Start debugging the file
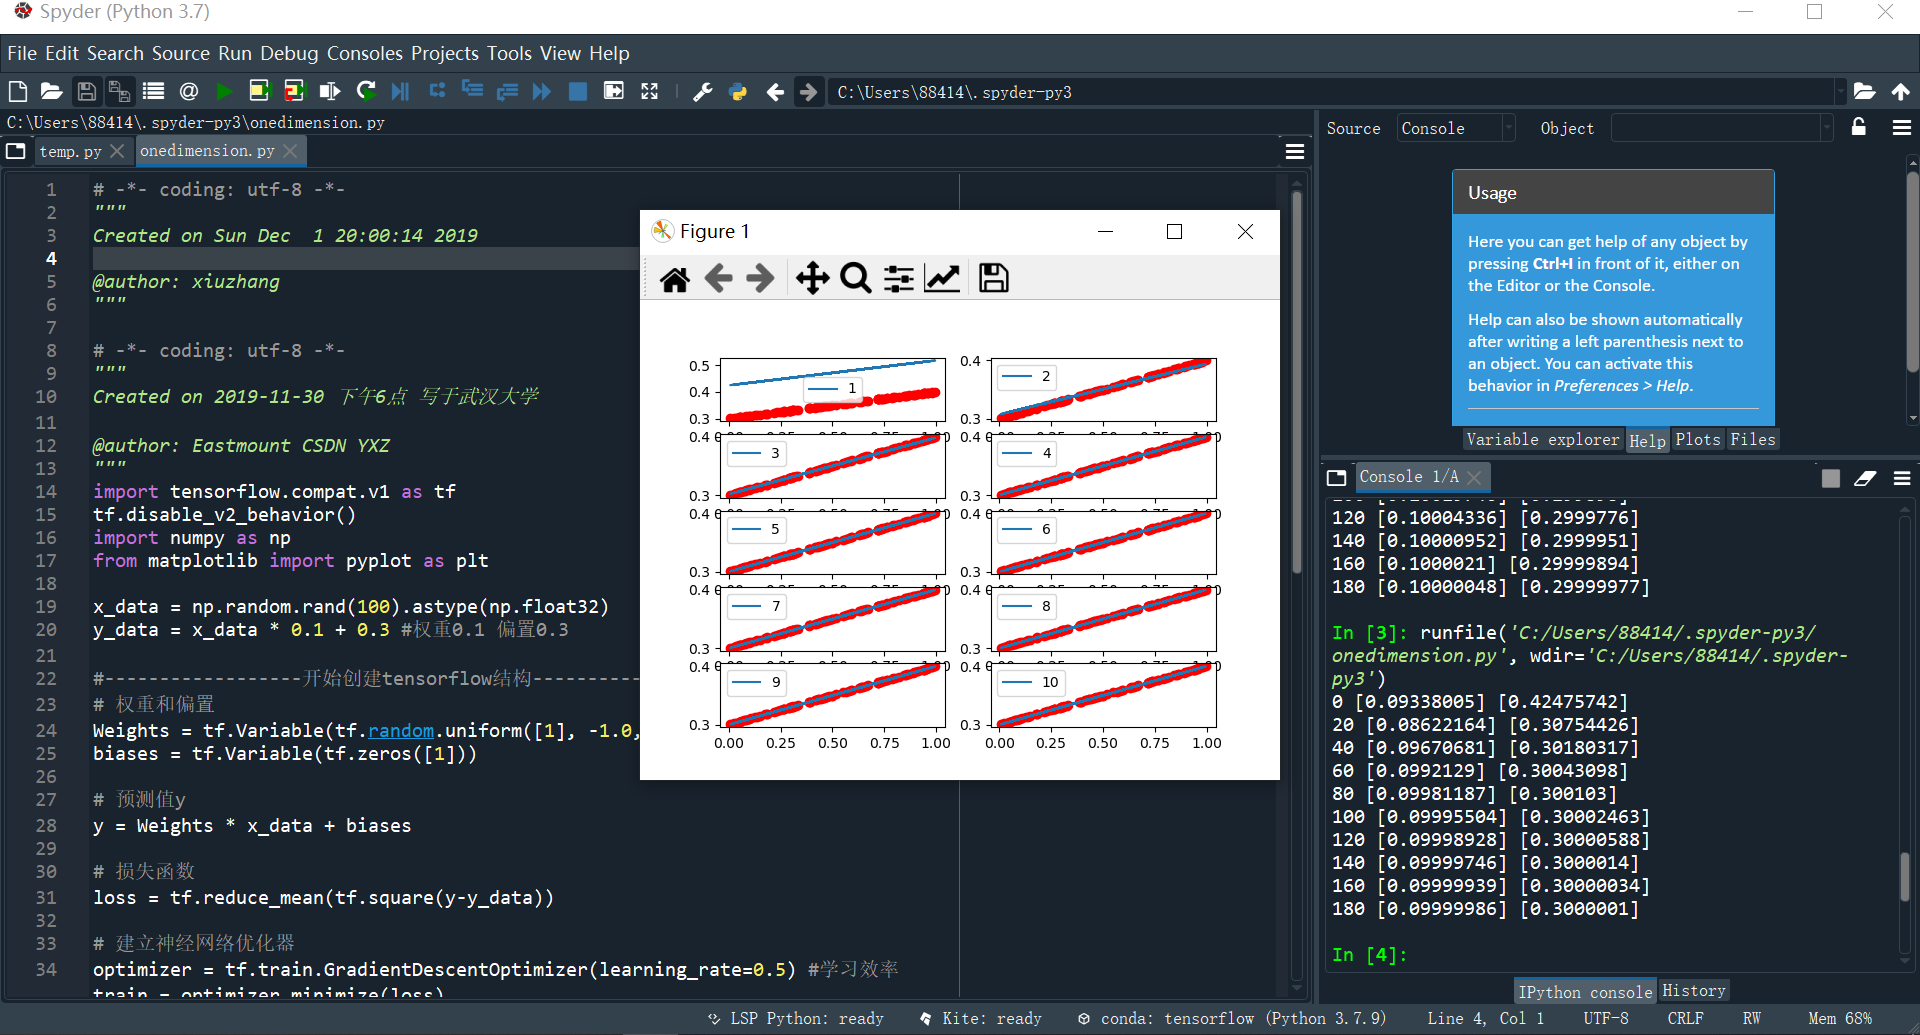 click(401, 92)
